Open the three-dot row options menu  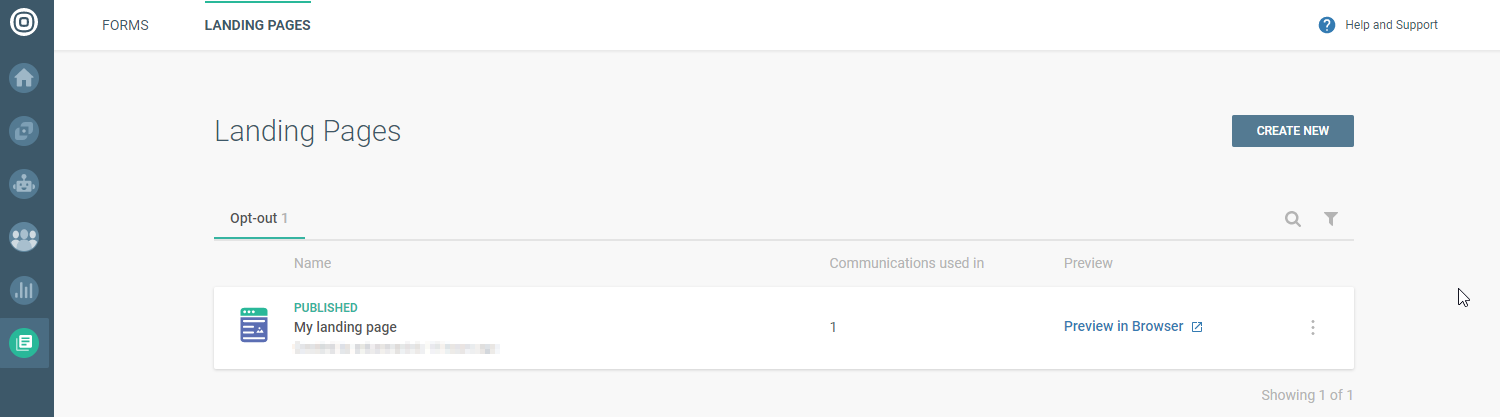[1313, 327]
